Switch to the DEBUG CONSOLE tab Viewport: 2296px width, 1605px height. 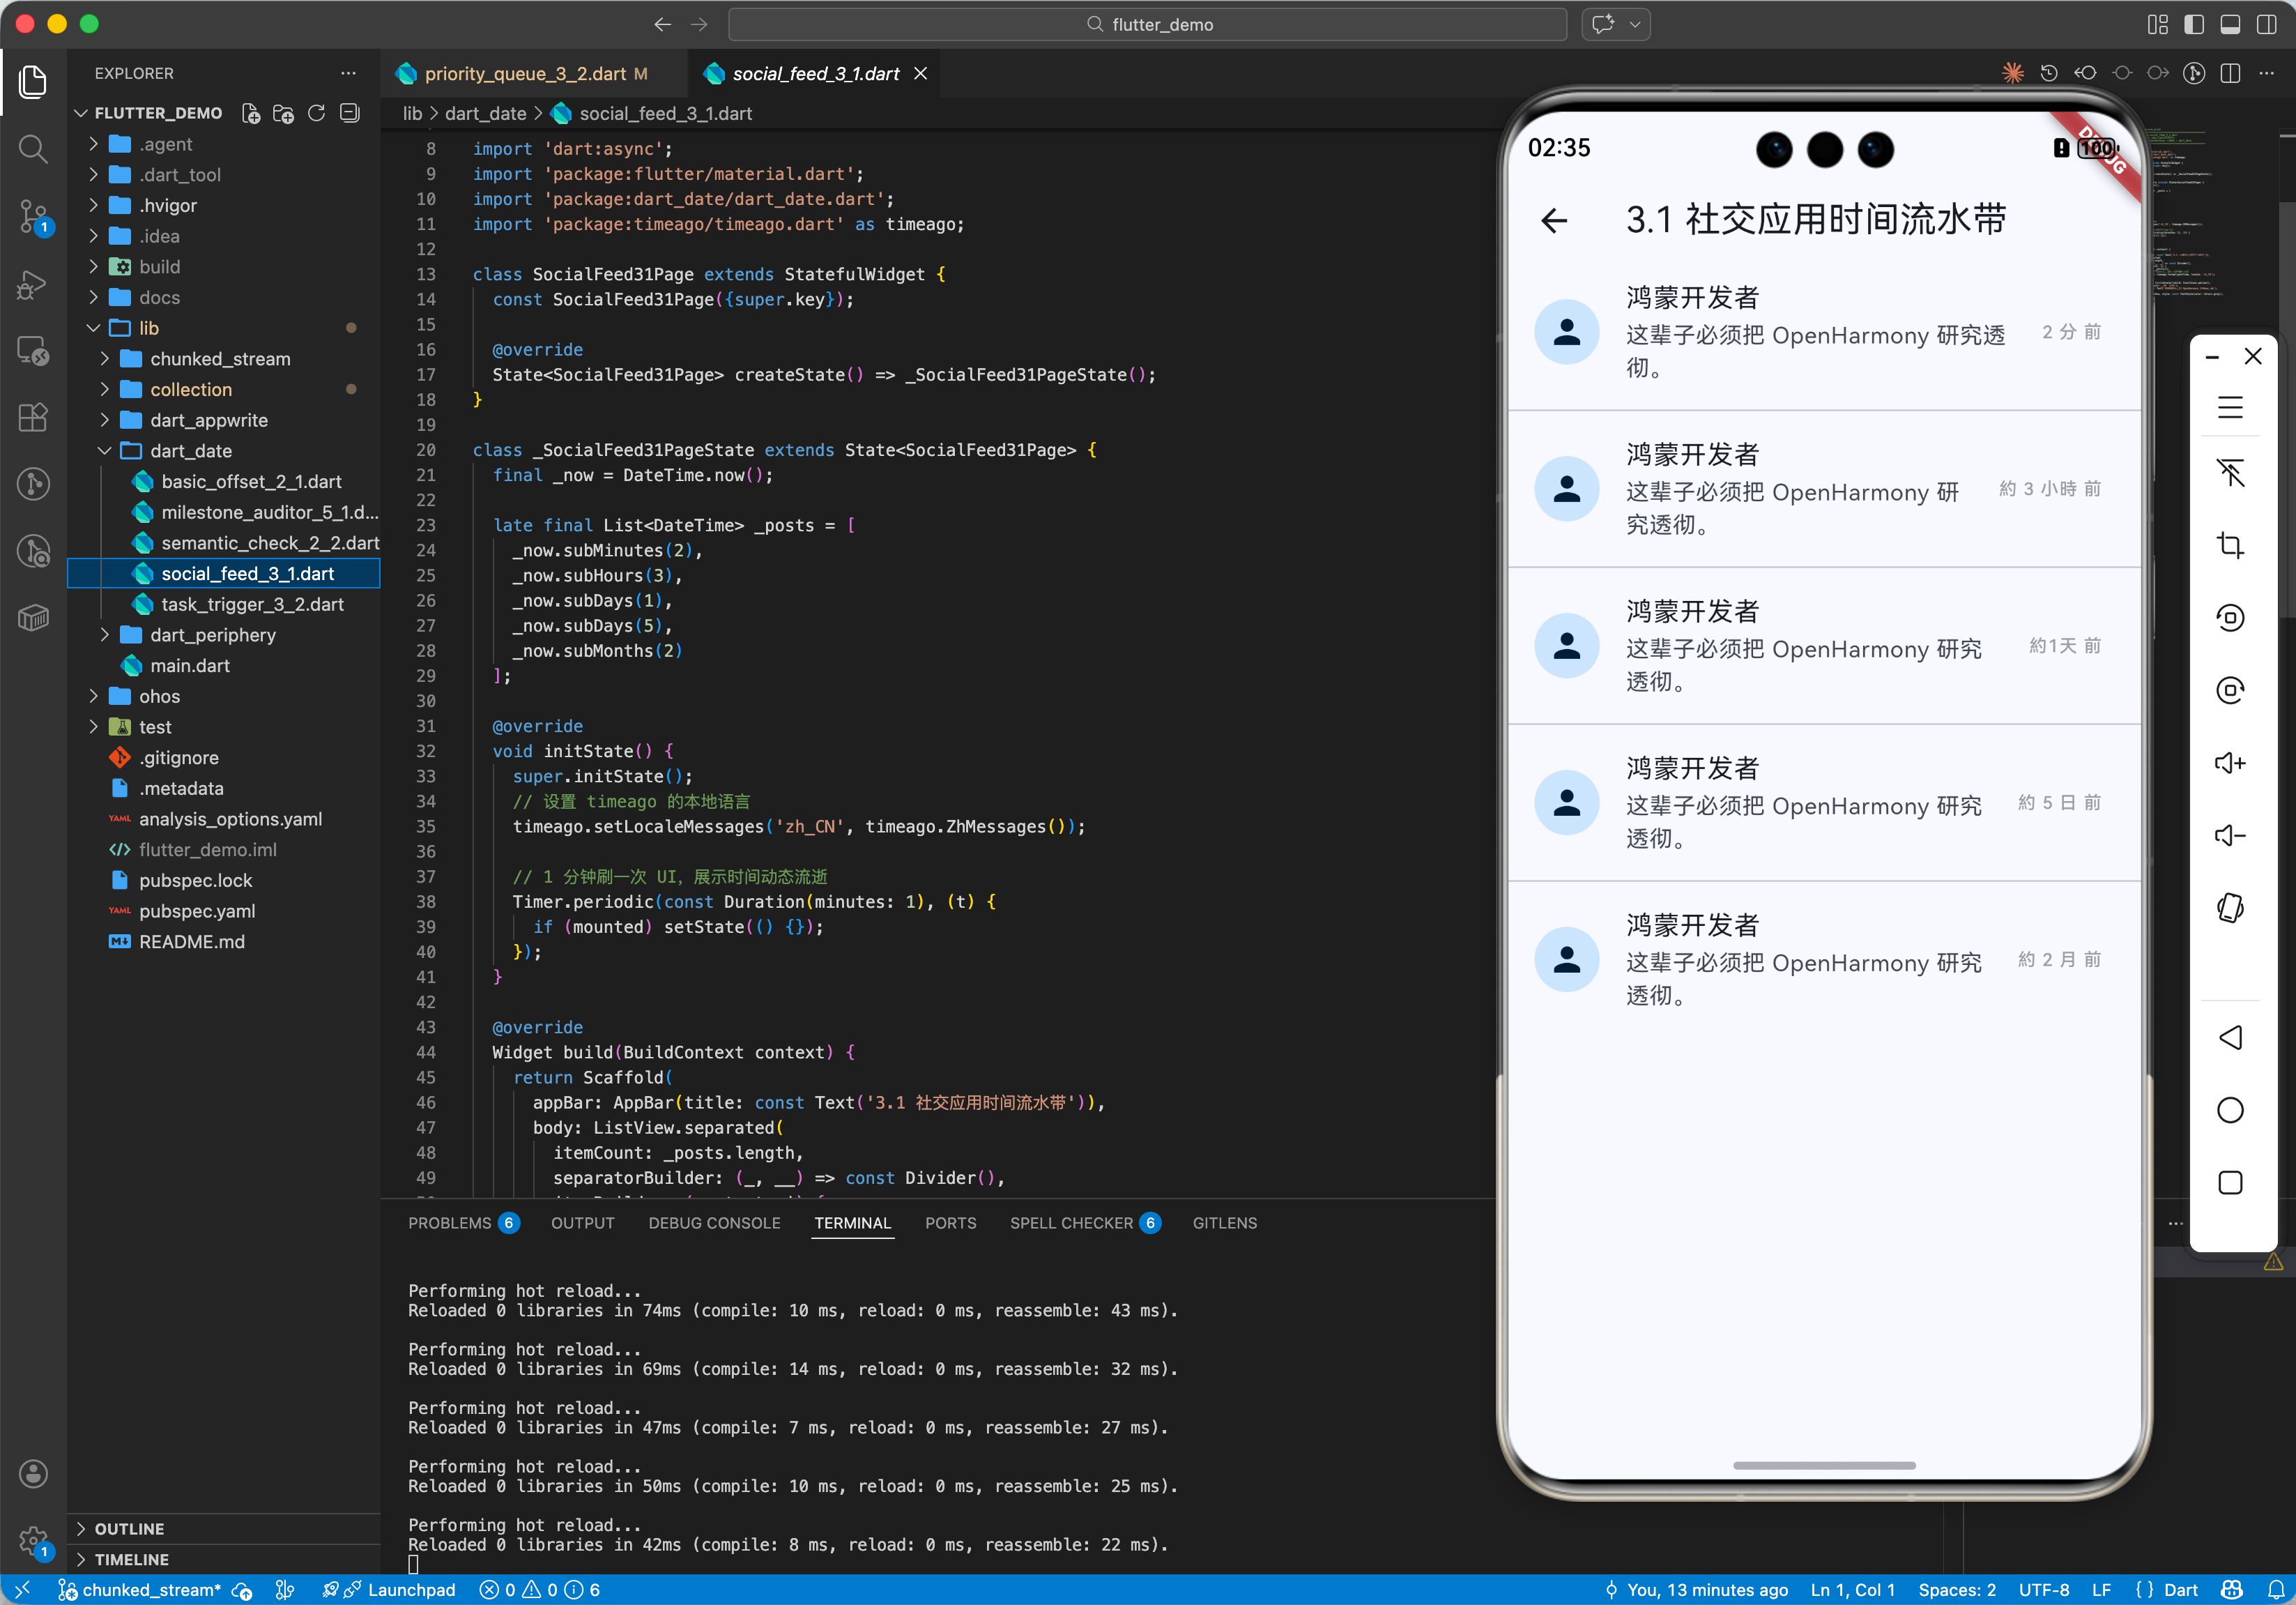(714, 1223)
